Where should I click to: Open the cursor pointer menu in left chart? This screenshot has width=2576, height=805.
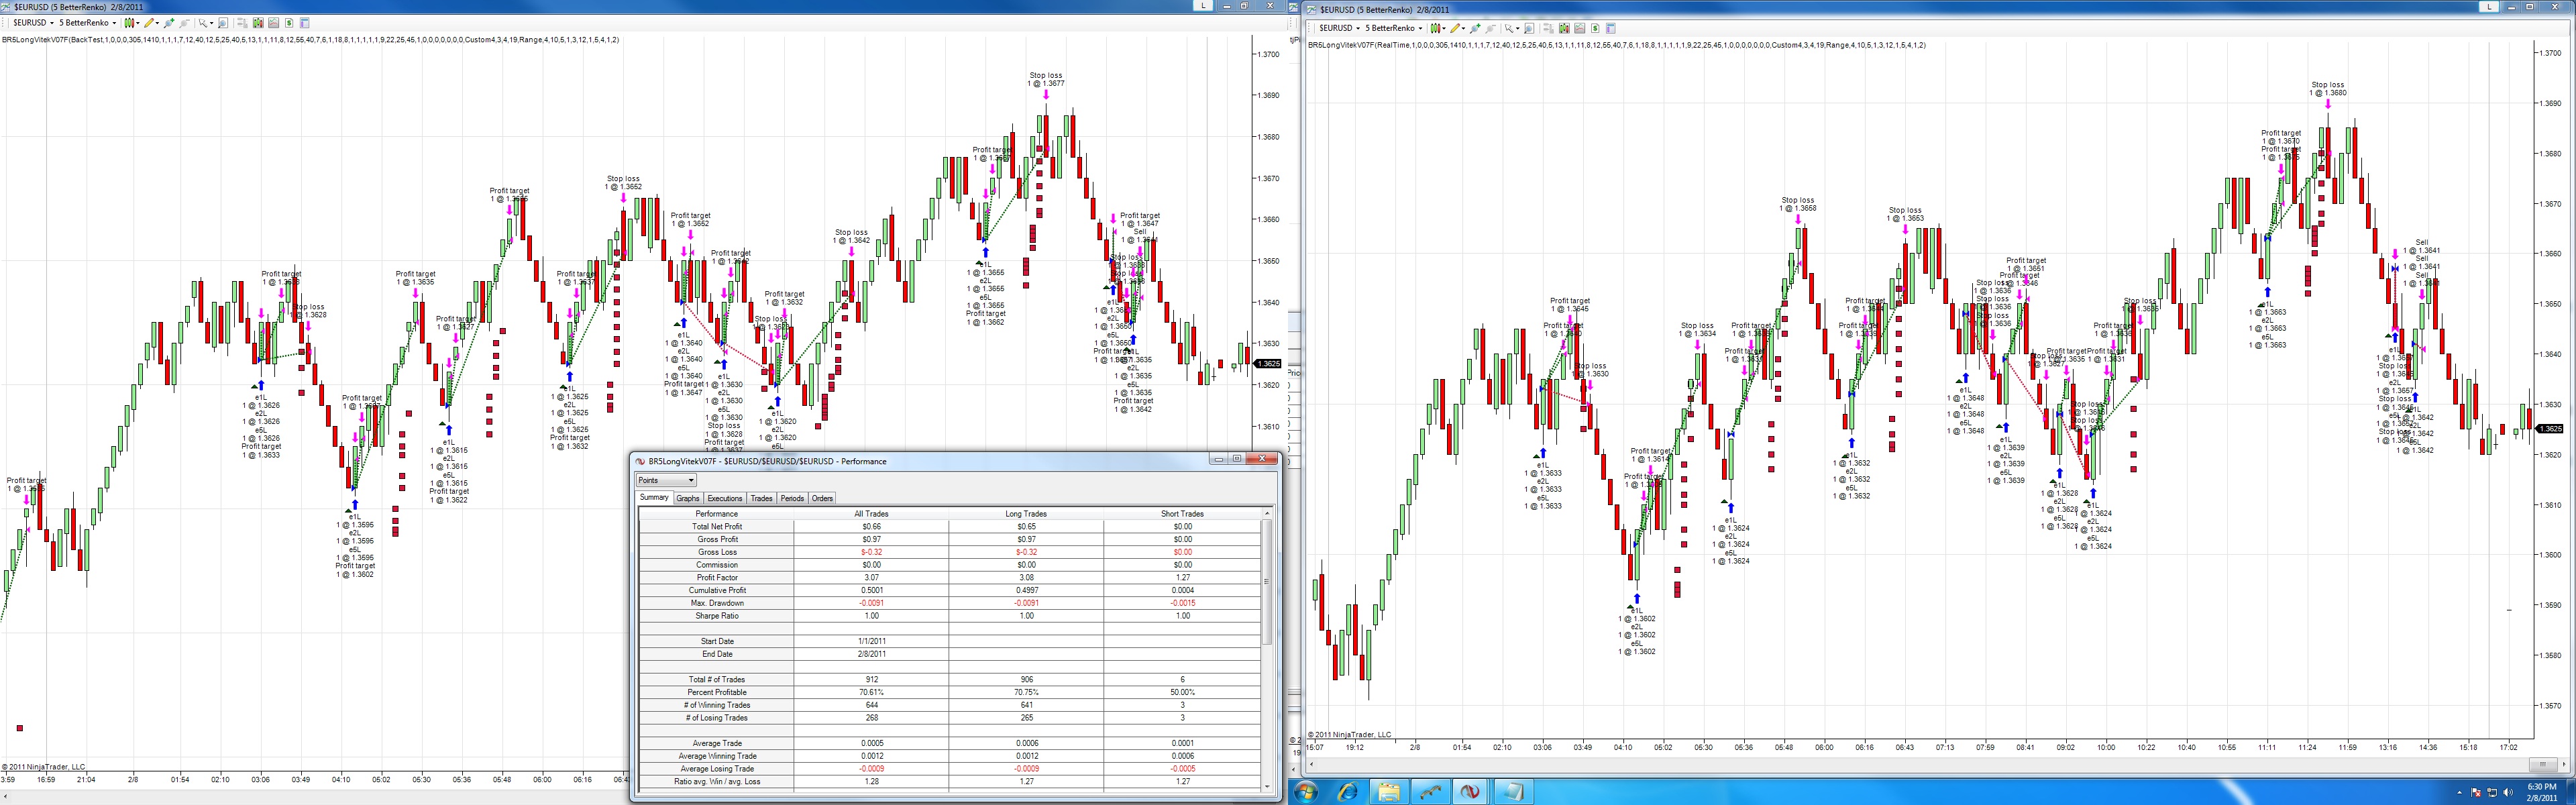point(206,23)
